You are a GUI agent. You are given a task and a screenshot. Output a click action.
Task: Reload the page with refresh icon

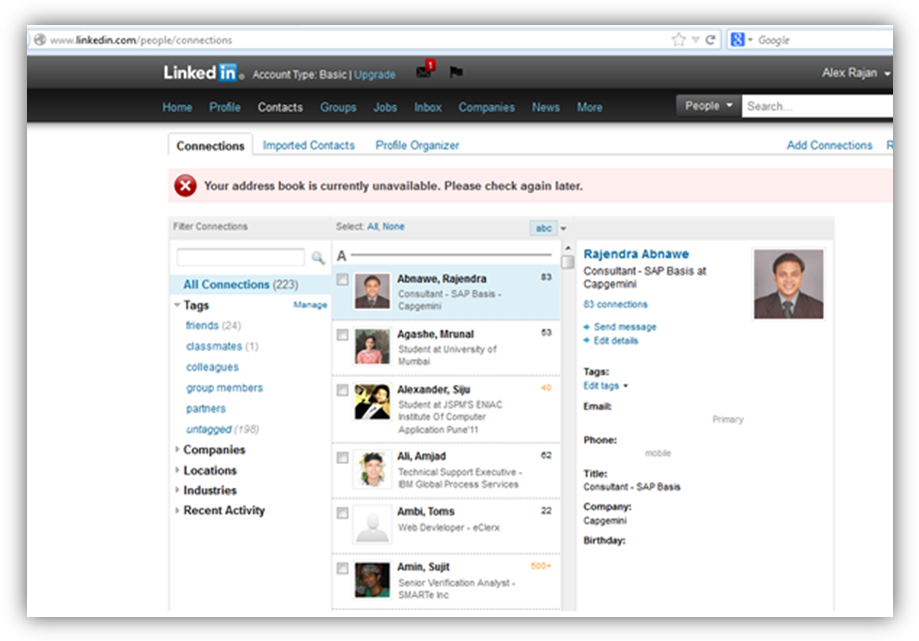click(x=710, y=40)
